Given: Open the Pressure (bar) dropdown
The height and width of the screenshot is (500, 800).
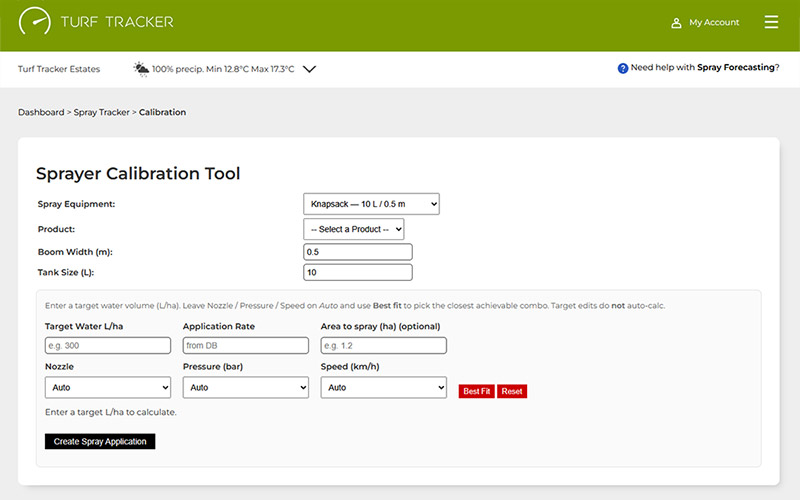Looking at the screenshot, I should point(245,387).
